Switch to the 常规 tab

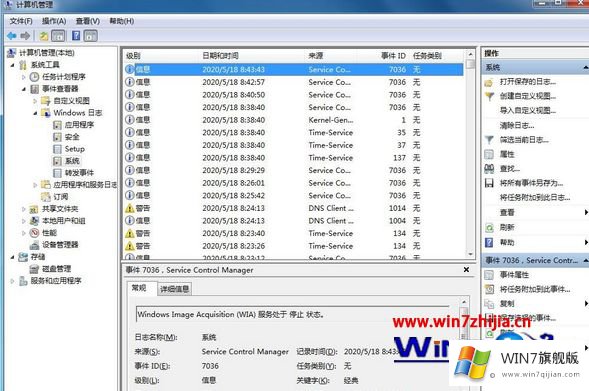(139, 288)
